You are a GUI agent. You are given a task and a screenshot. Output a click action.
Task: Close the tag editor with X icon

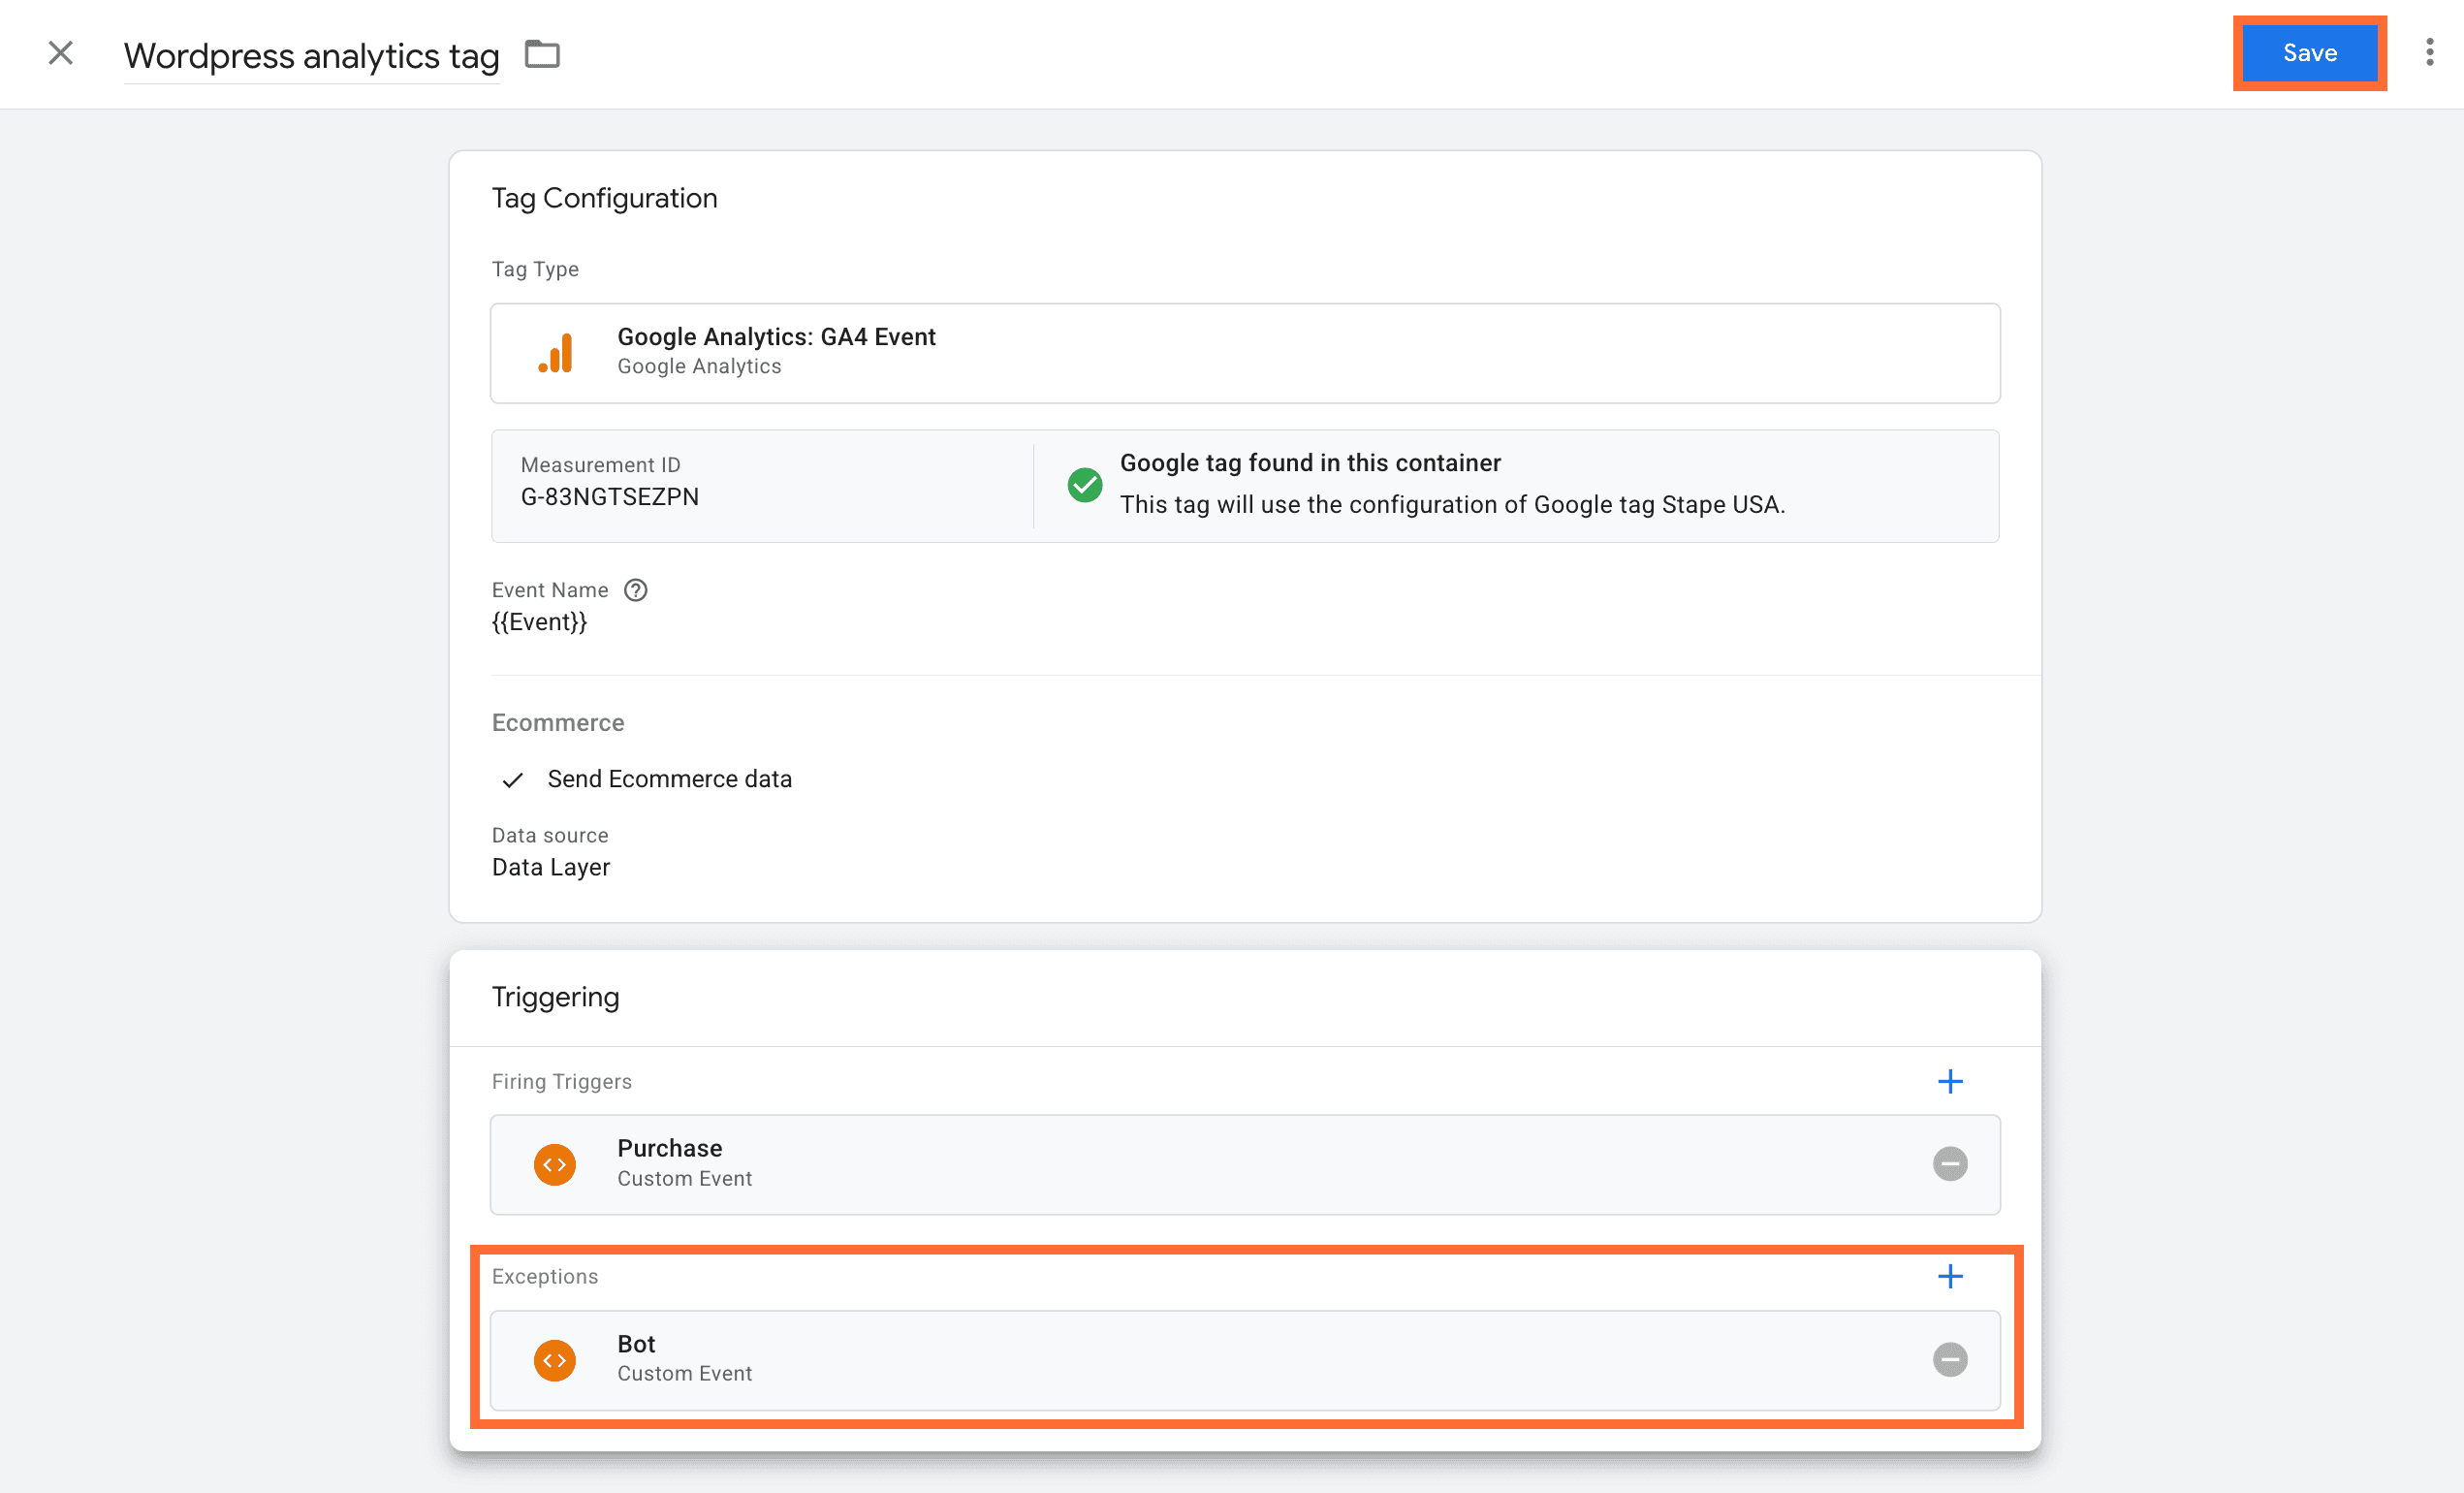61,53
